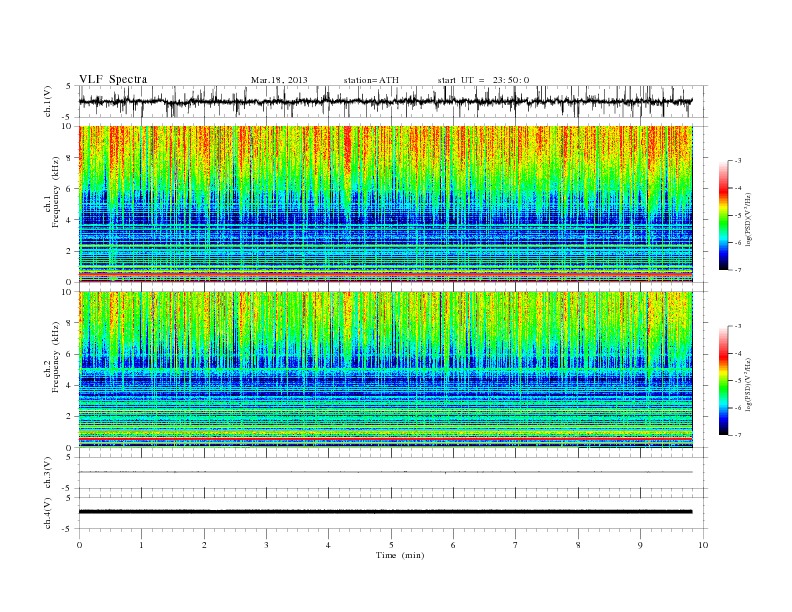Click the "8" kHz tick on ch.1 frequency axis
Screen dimensions: 792x612
tap(70, 158)
